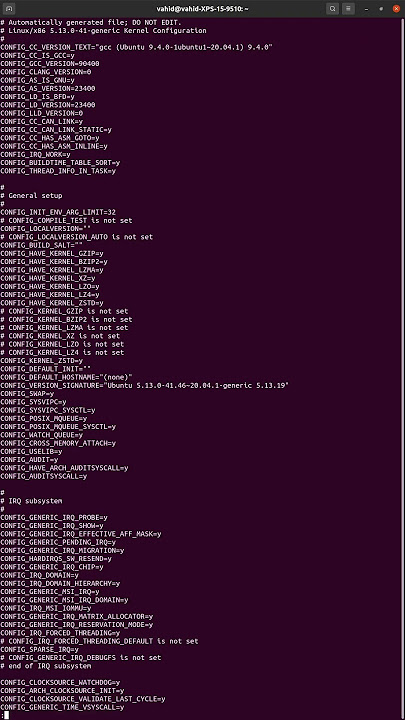405x720 pixels.
Task: Close the terminal window
Action: 396,9
